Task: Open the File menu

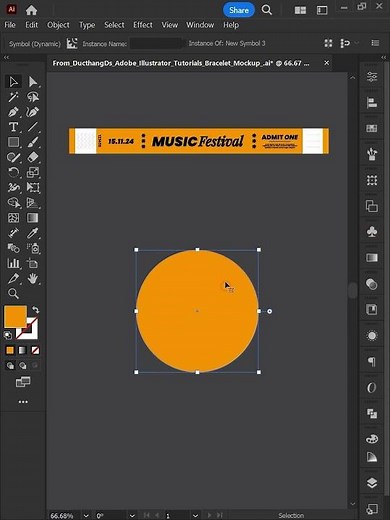Action: coord(10,25)
